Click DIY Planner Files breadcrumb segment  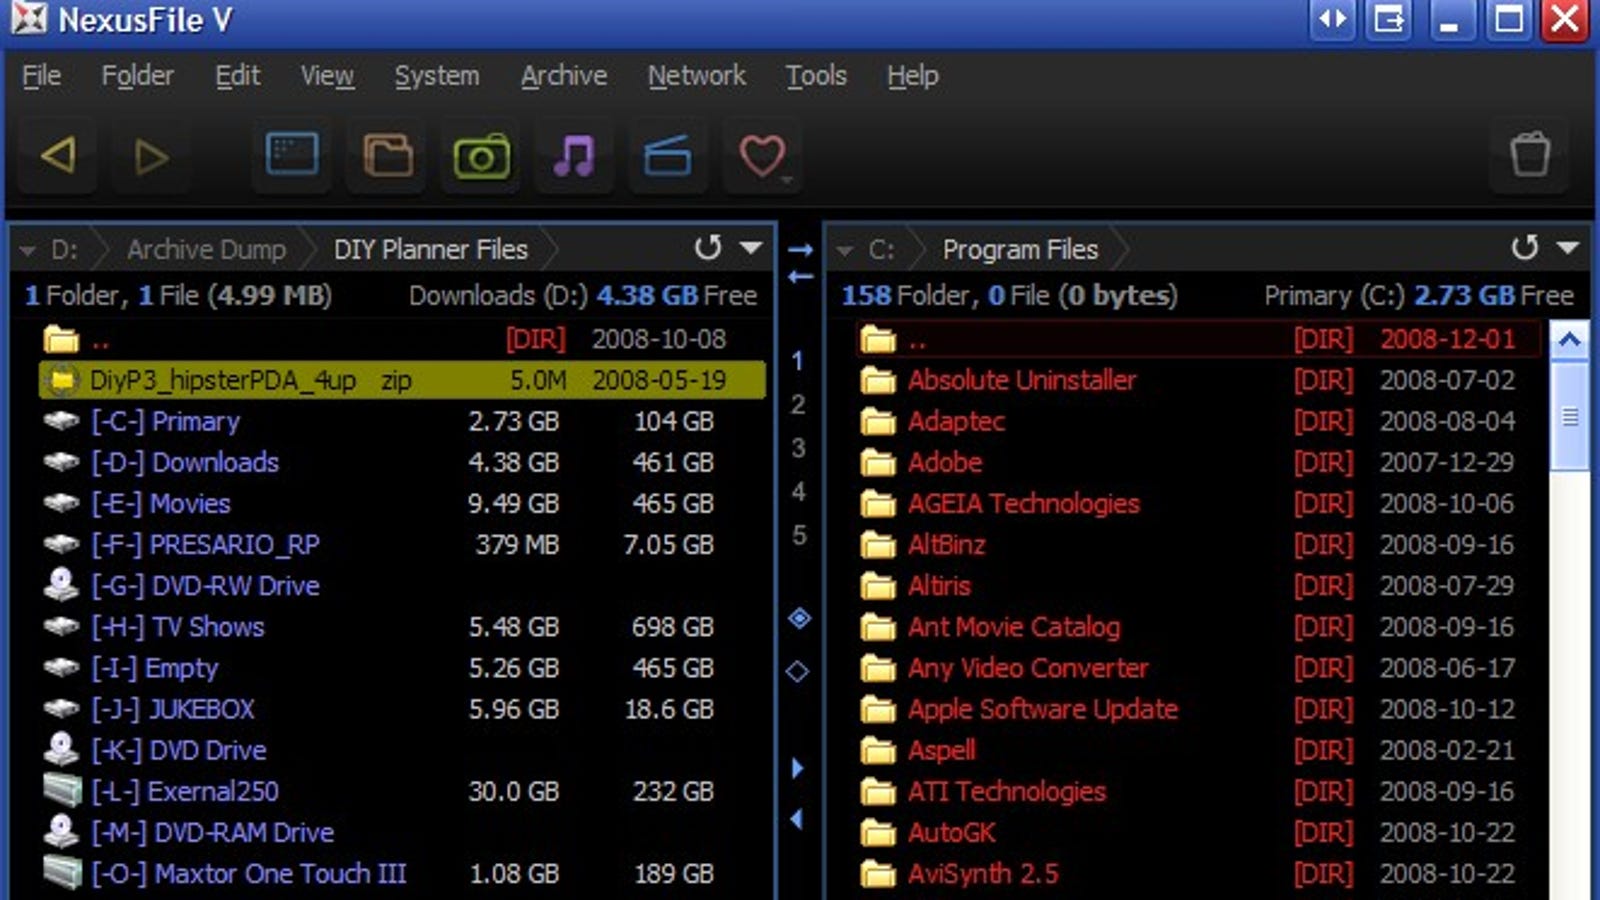click(431, 249)
